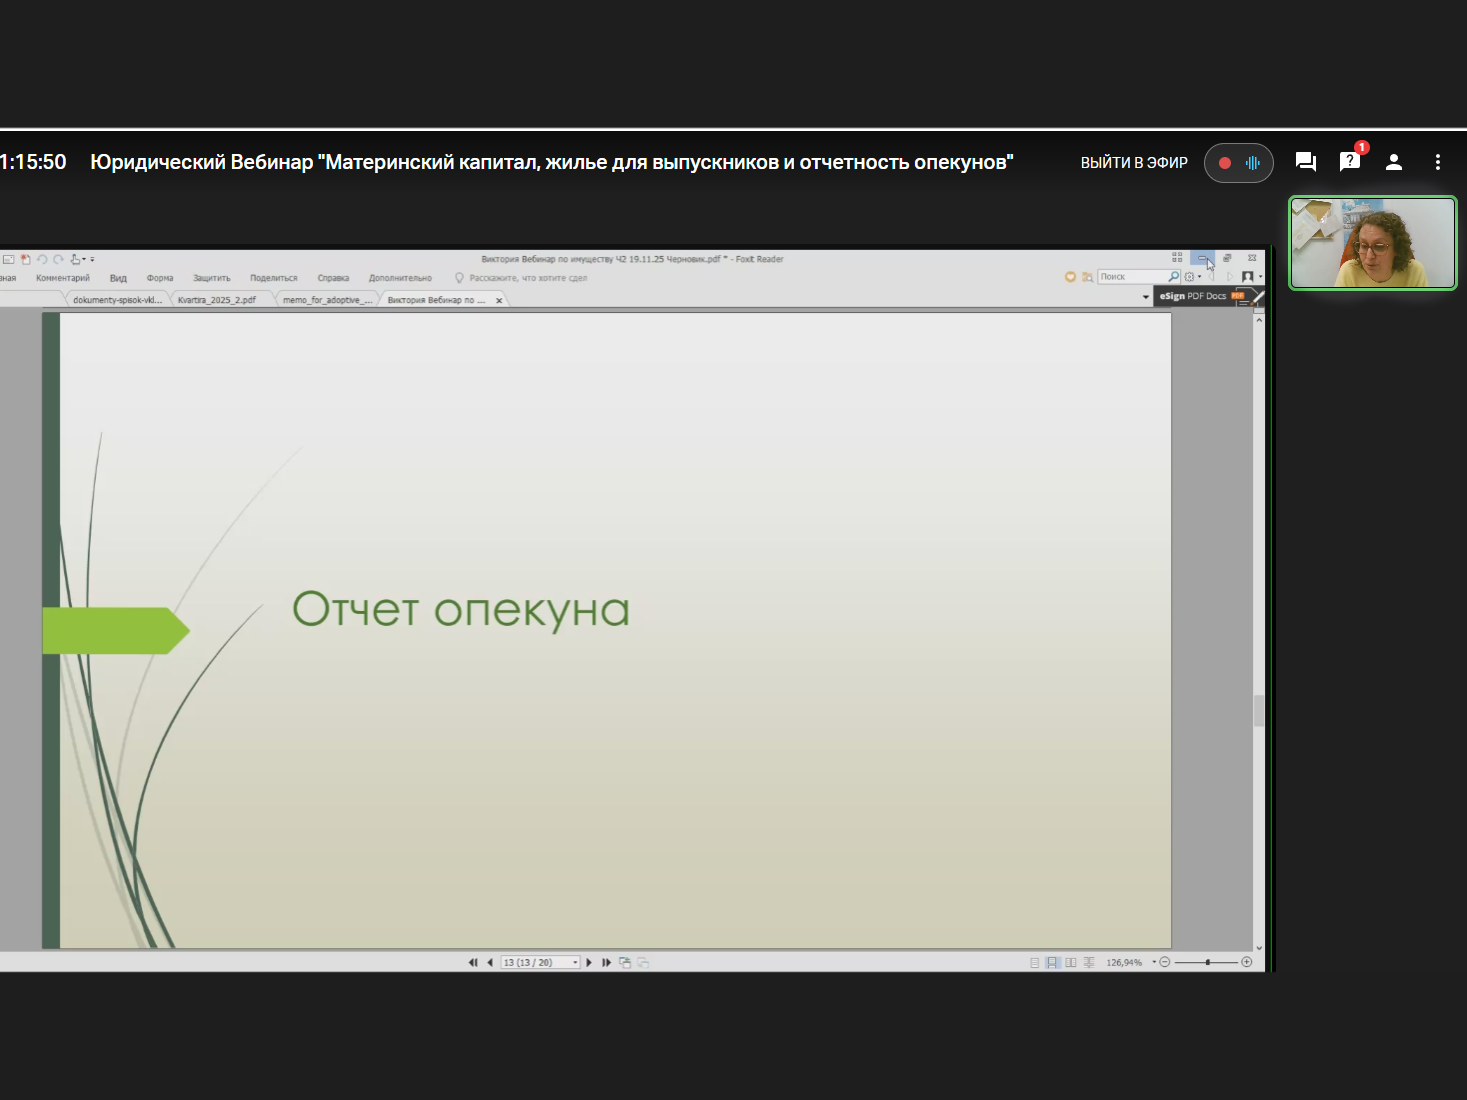The image size is (1467, 1100).
Task: Expand the zoom percentage dropdown
Action: coord(1153,962)
